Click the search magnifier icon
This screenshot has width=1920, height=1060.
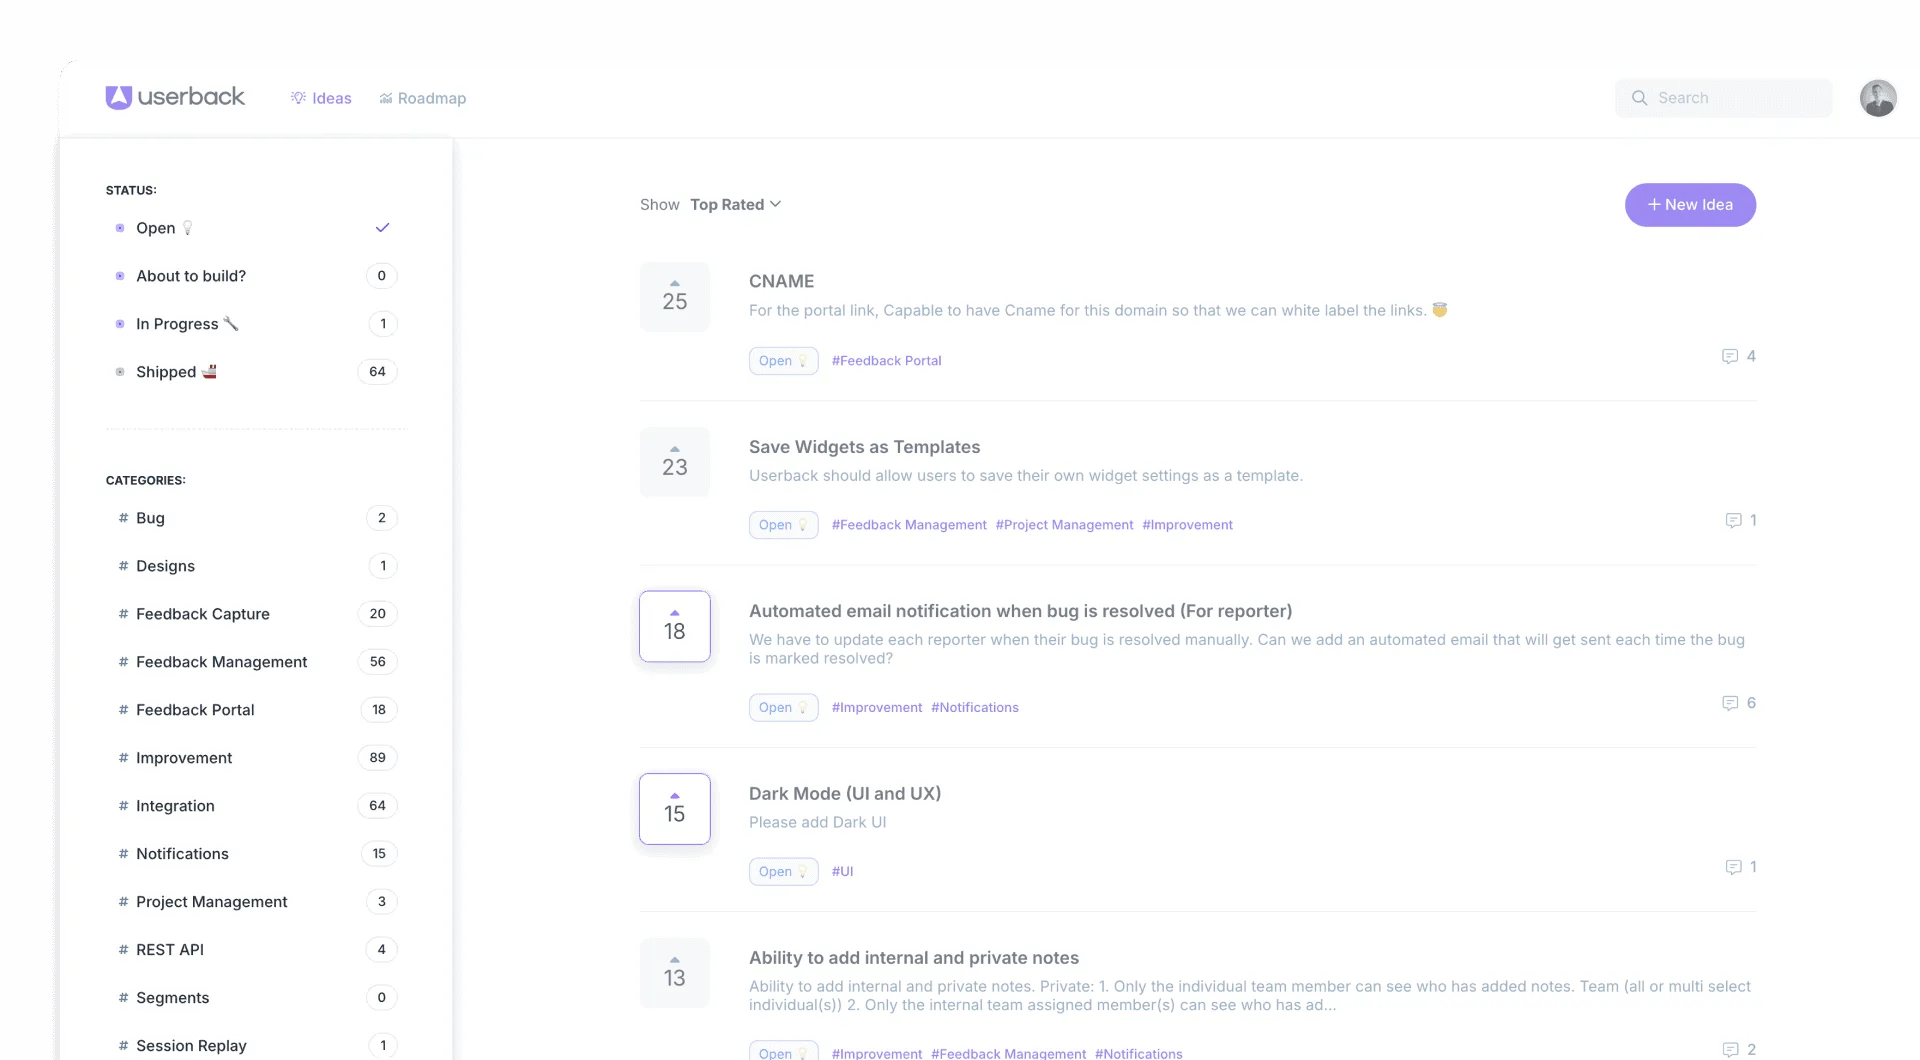point(1640,98)
